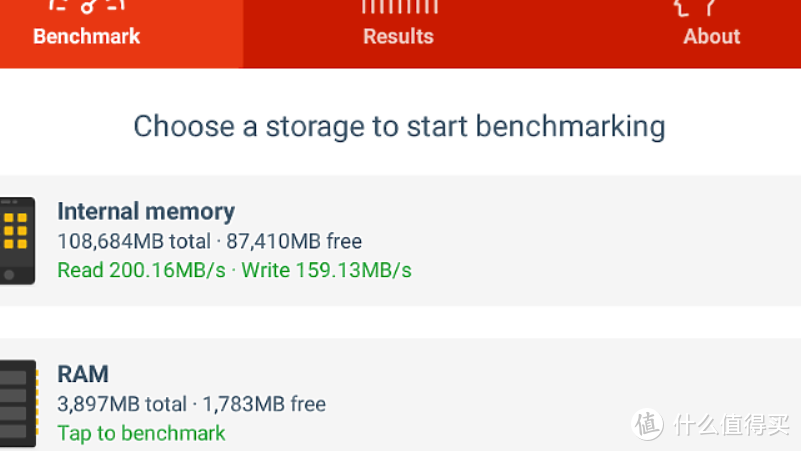The width and height of the screenshot is (801, 451).
Task: Select the Internal memory phone icon
Action: click(x=17, y=240)
